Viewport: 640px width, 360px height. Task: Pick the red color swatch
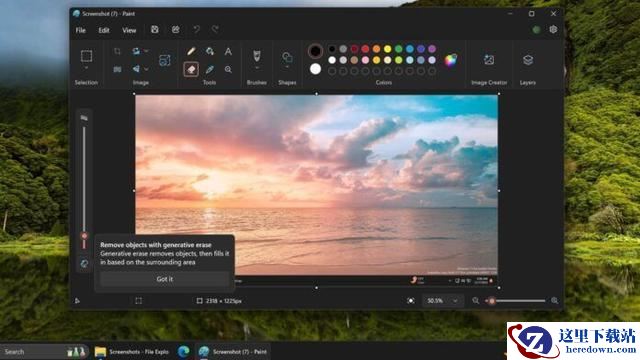click(365, 49)
